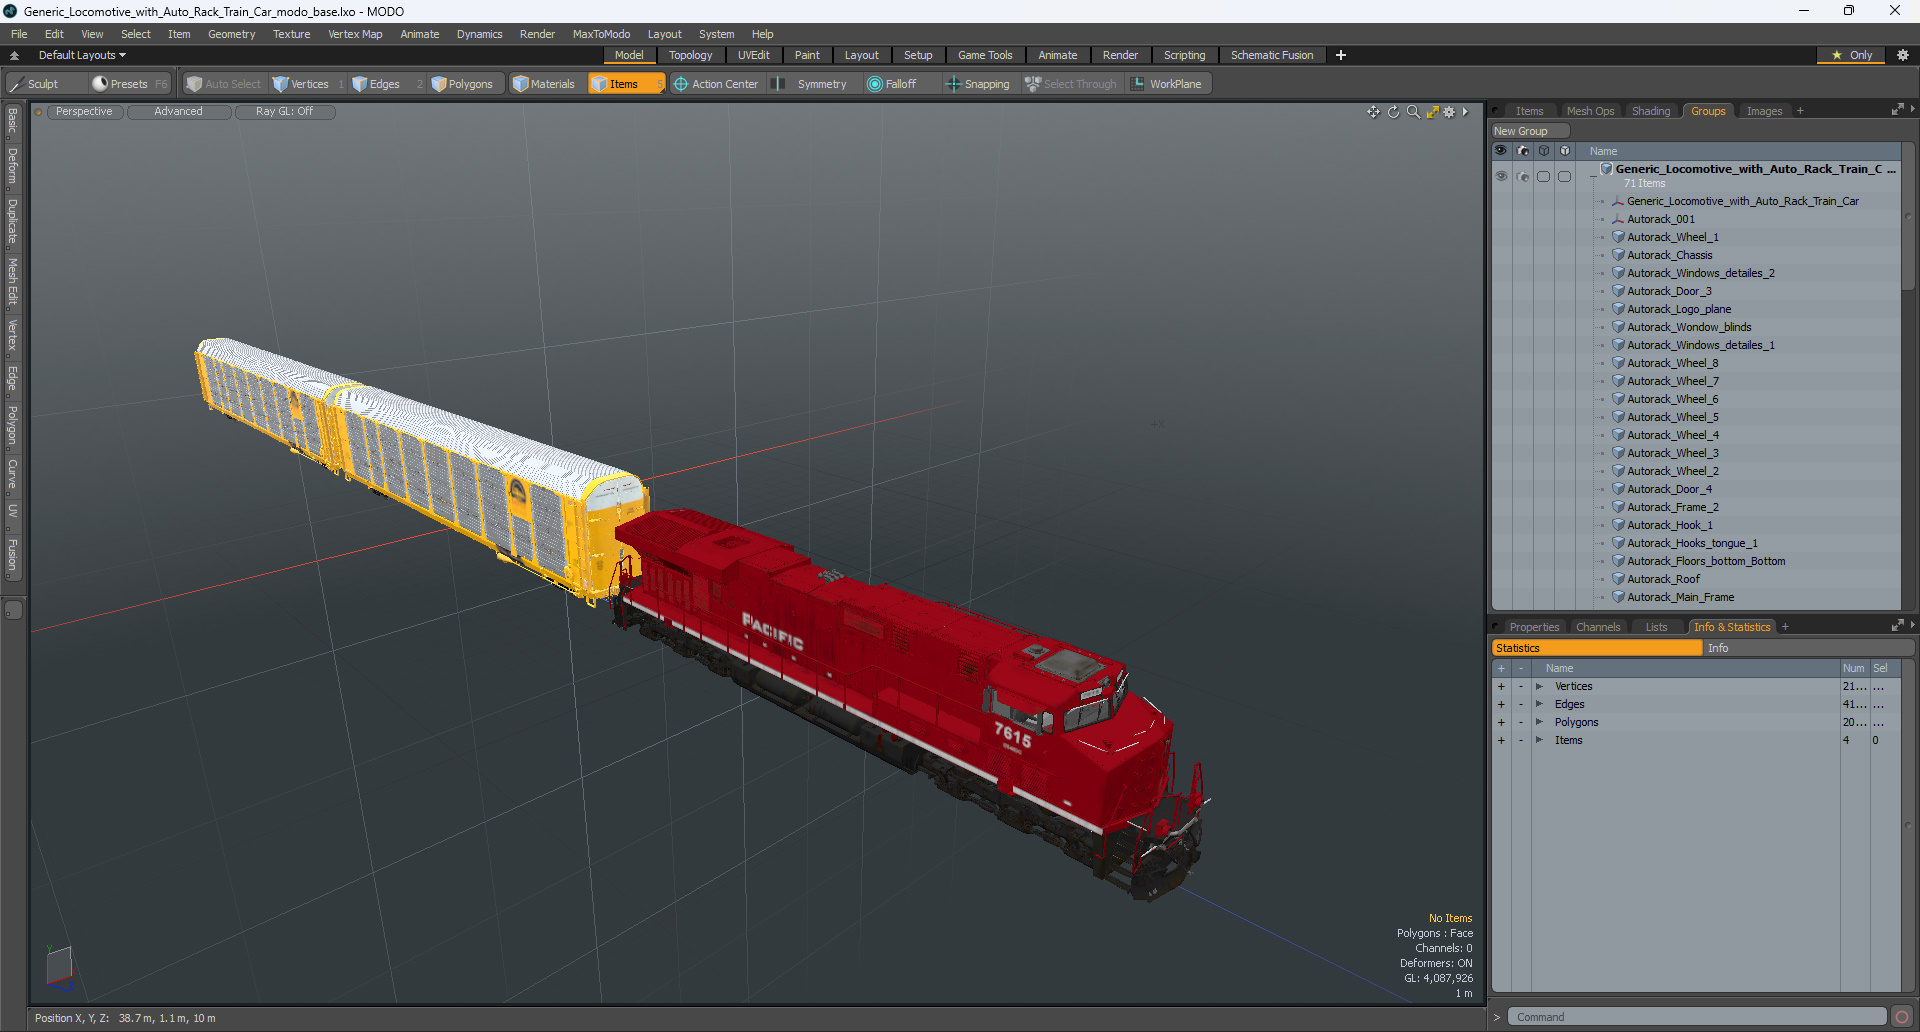Expand the Items statistics row
The width and height of the screenshot is (1920, 1032).
[1539, 740]
